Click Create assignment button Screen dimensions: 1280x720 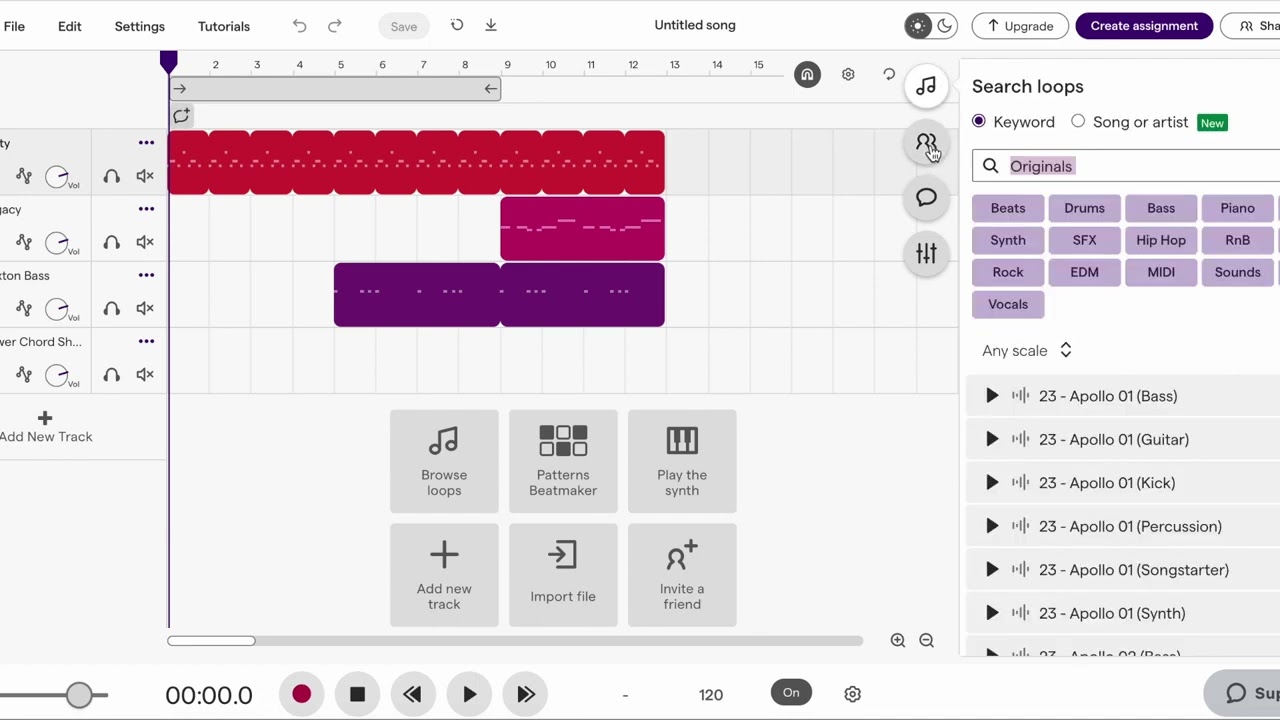coord(1144,26)
